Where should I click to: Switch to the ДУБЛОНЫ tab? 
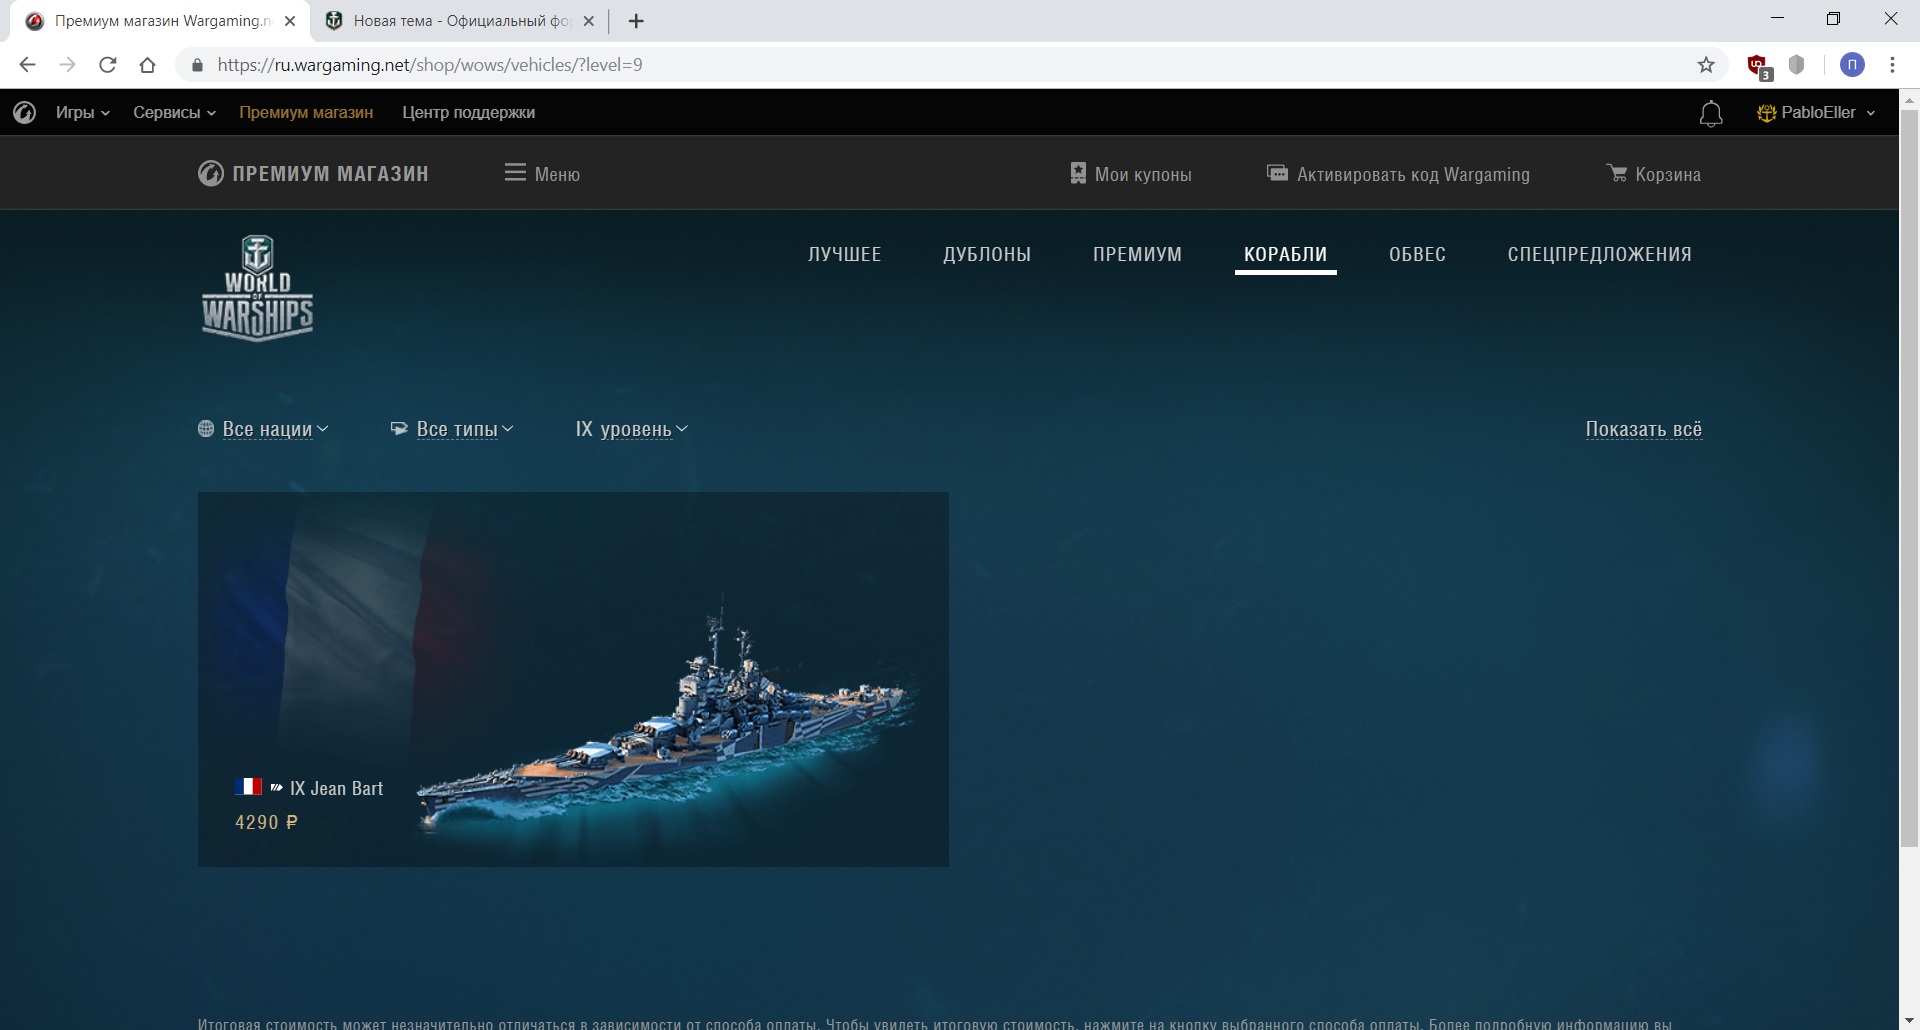pyautogui.click(x=987, y=254)
